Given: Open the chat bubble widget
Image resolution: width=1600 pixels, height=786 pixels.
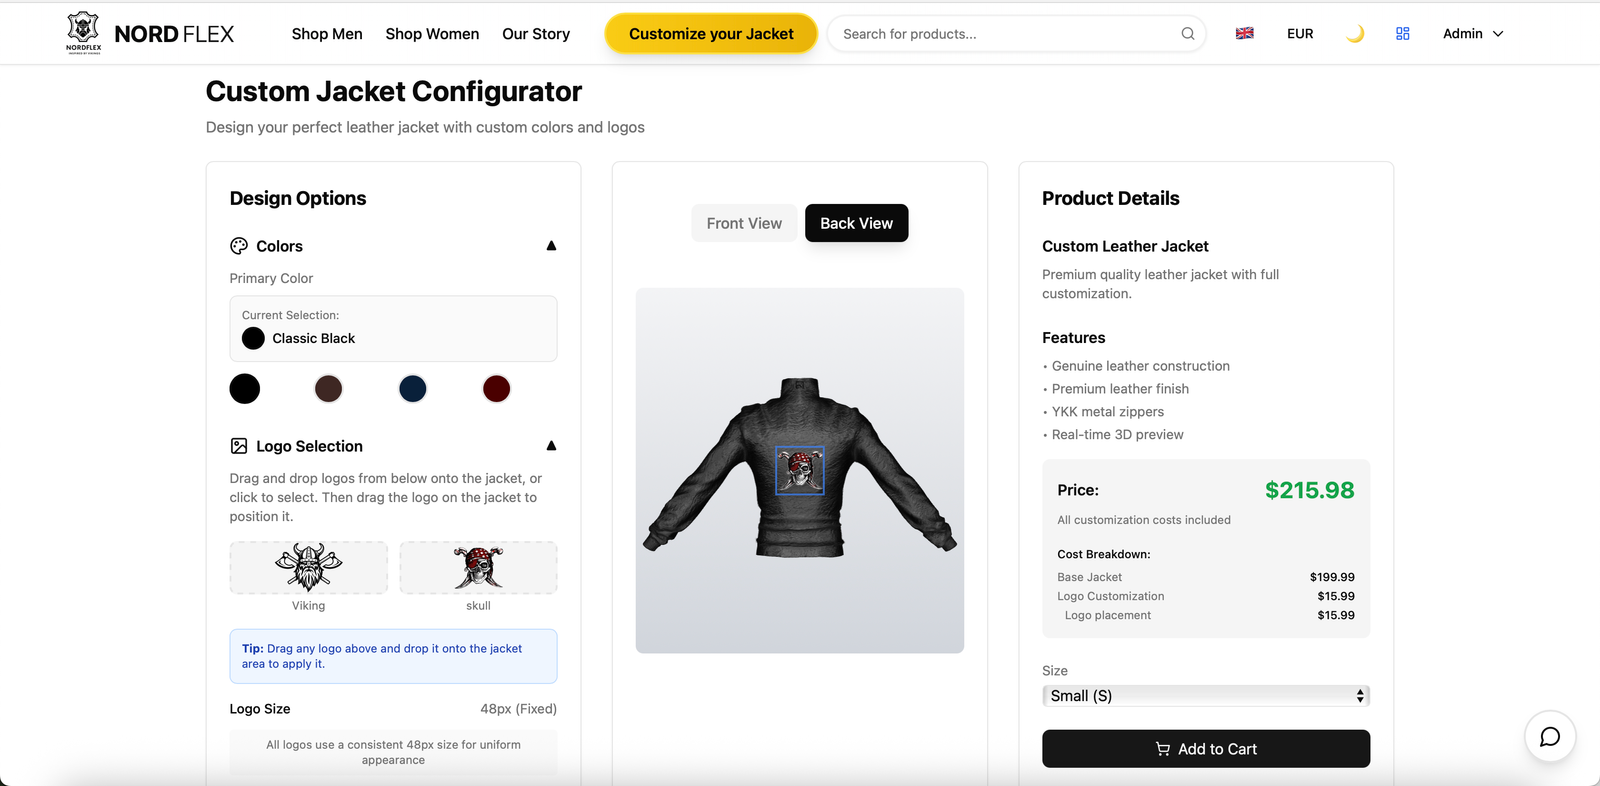Looking at the screenshot, I should 1549,737.
